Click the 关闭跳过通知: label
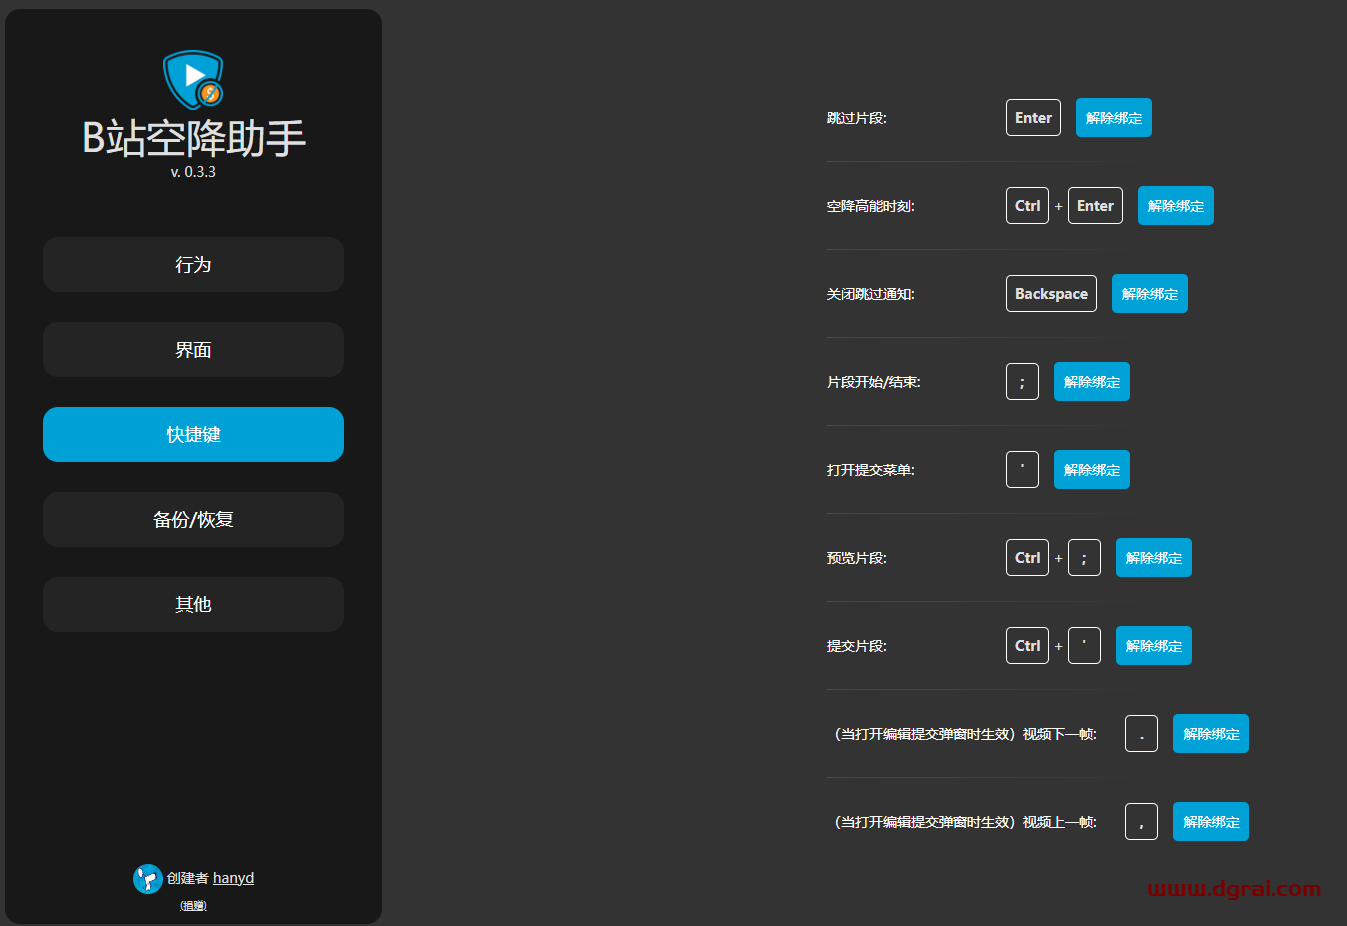The width and height of the screenshot is (1347, 926). pyautogui.click(x=871, y=294)
